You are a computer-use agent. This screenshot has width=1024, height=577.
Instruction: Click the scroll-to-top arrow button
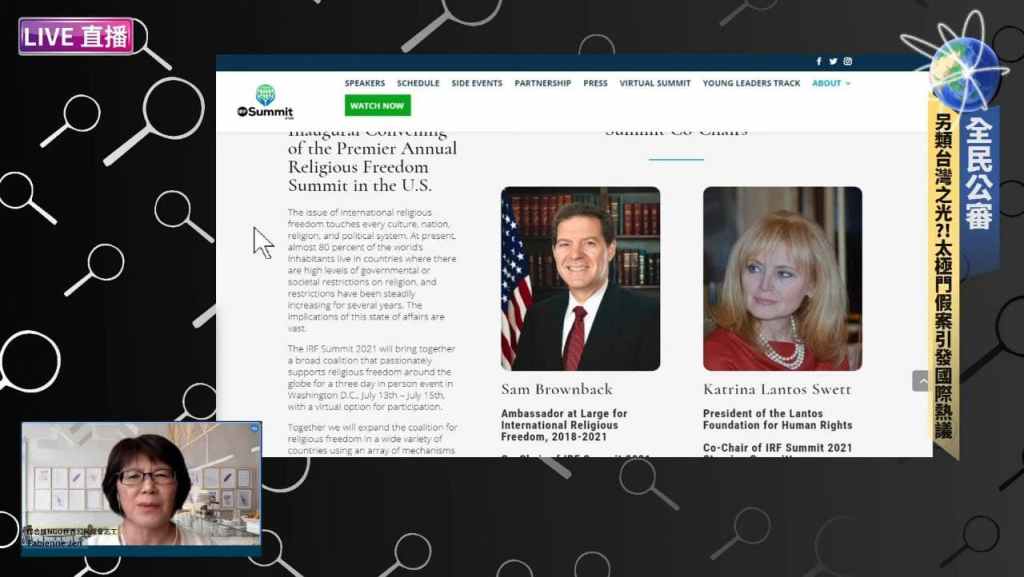[920, 381]
